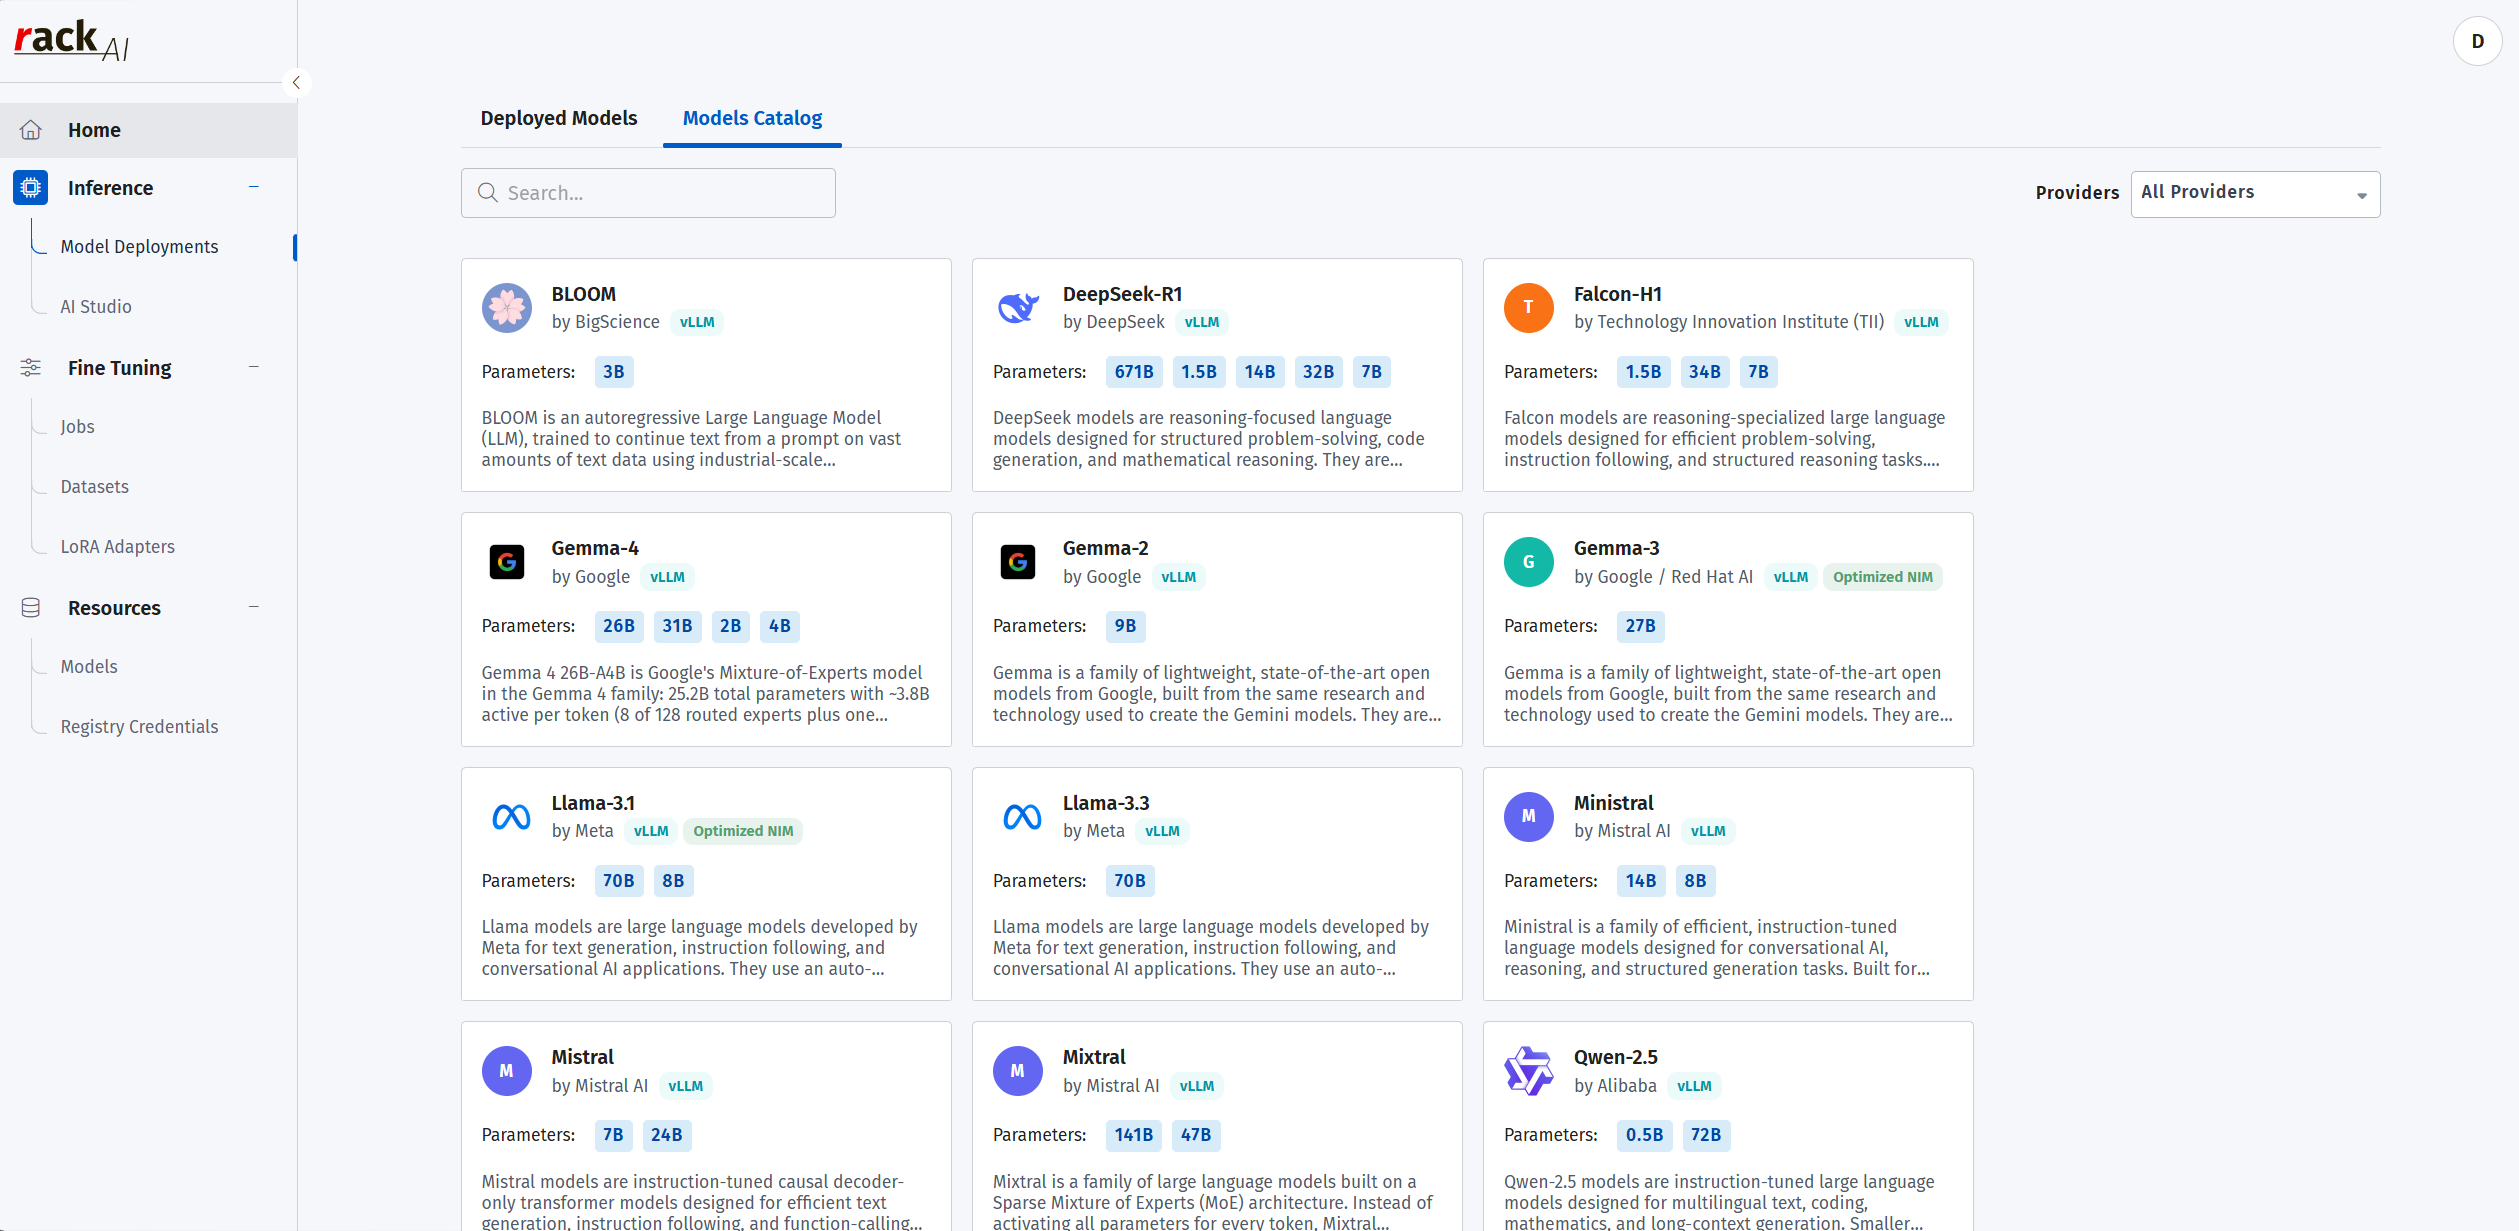
Task: Open Datasets under Fine Tuning
Action: click(95, 487)
